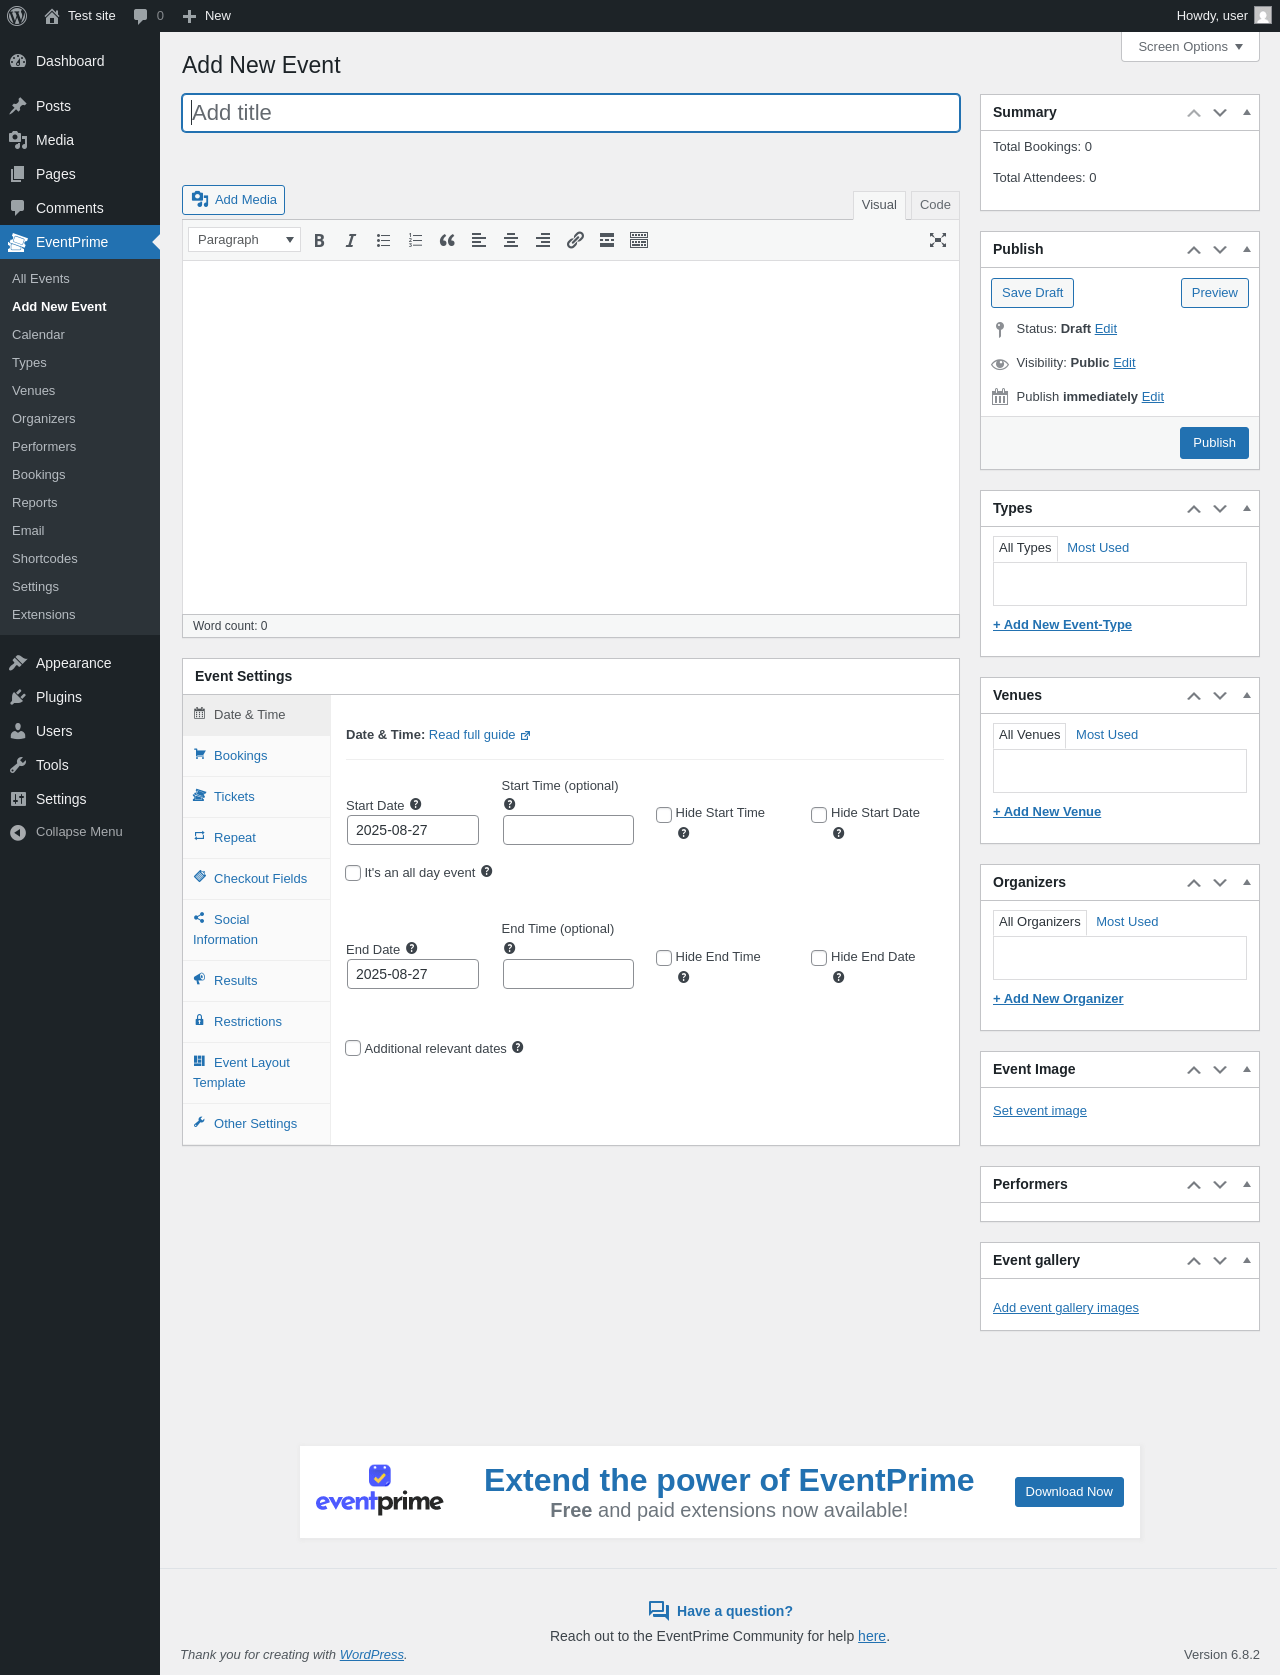Switch to the Code editor tab
This screenshot has width=1280, height=1675.
[x=935, y=205]
